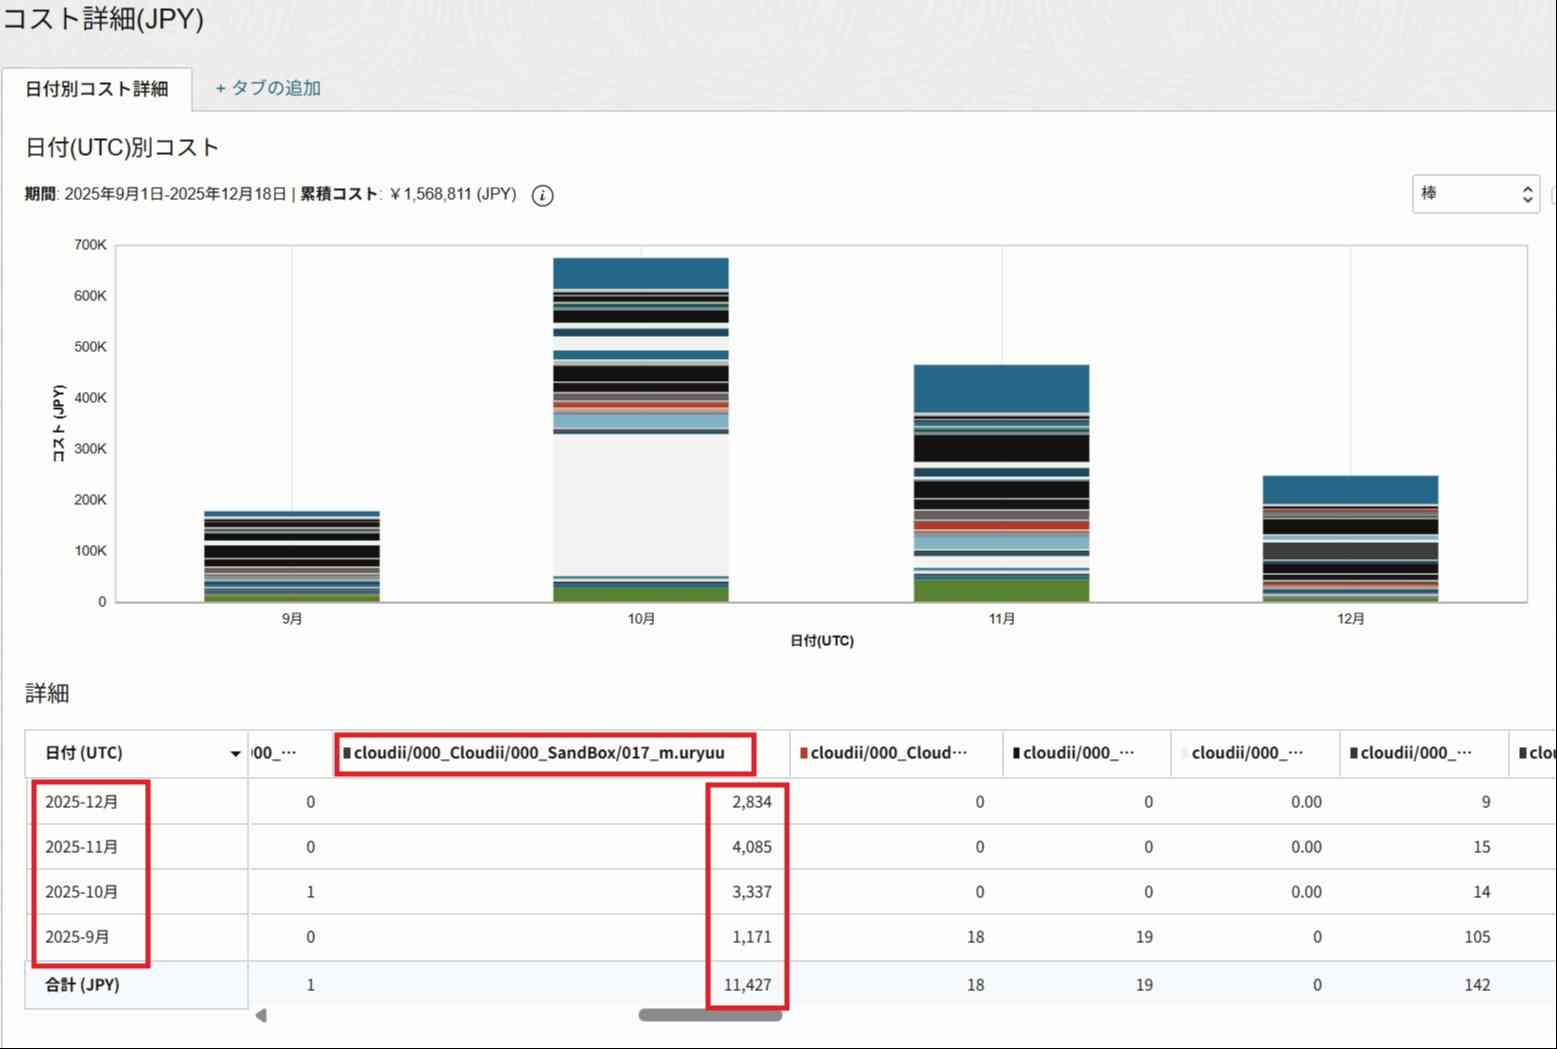Image resolution: width=1557 pixels, height=1049 pixels.
Task: Click the top blue segment of 12月 bar
Action: [1350, 489]
